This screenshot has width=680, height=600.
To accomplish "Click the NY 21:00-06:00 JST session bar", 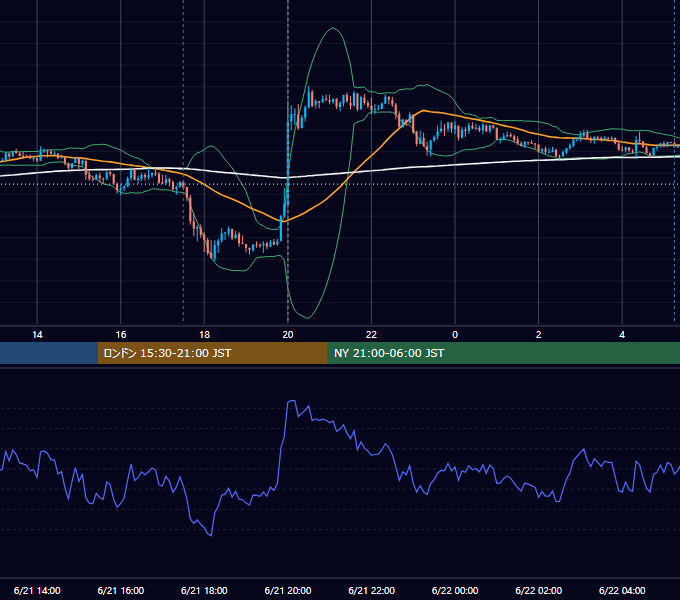I will point(503,353).
